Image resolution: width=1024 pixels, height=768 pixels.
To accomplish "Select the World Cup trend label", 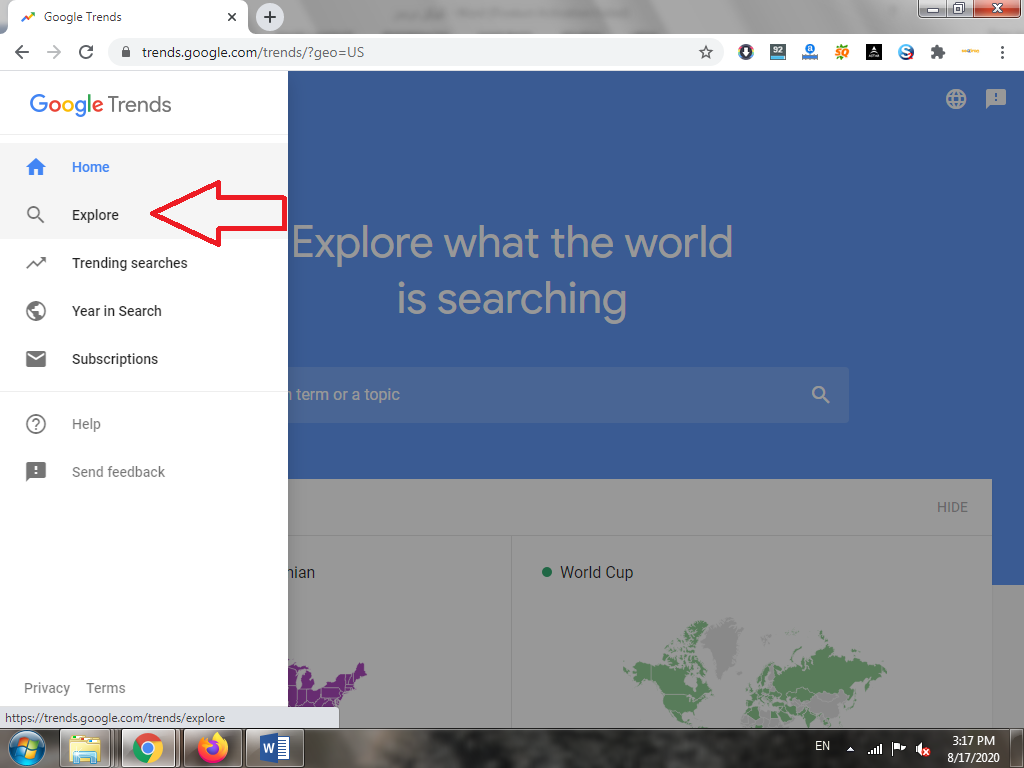I will [597, 572].
